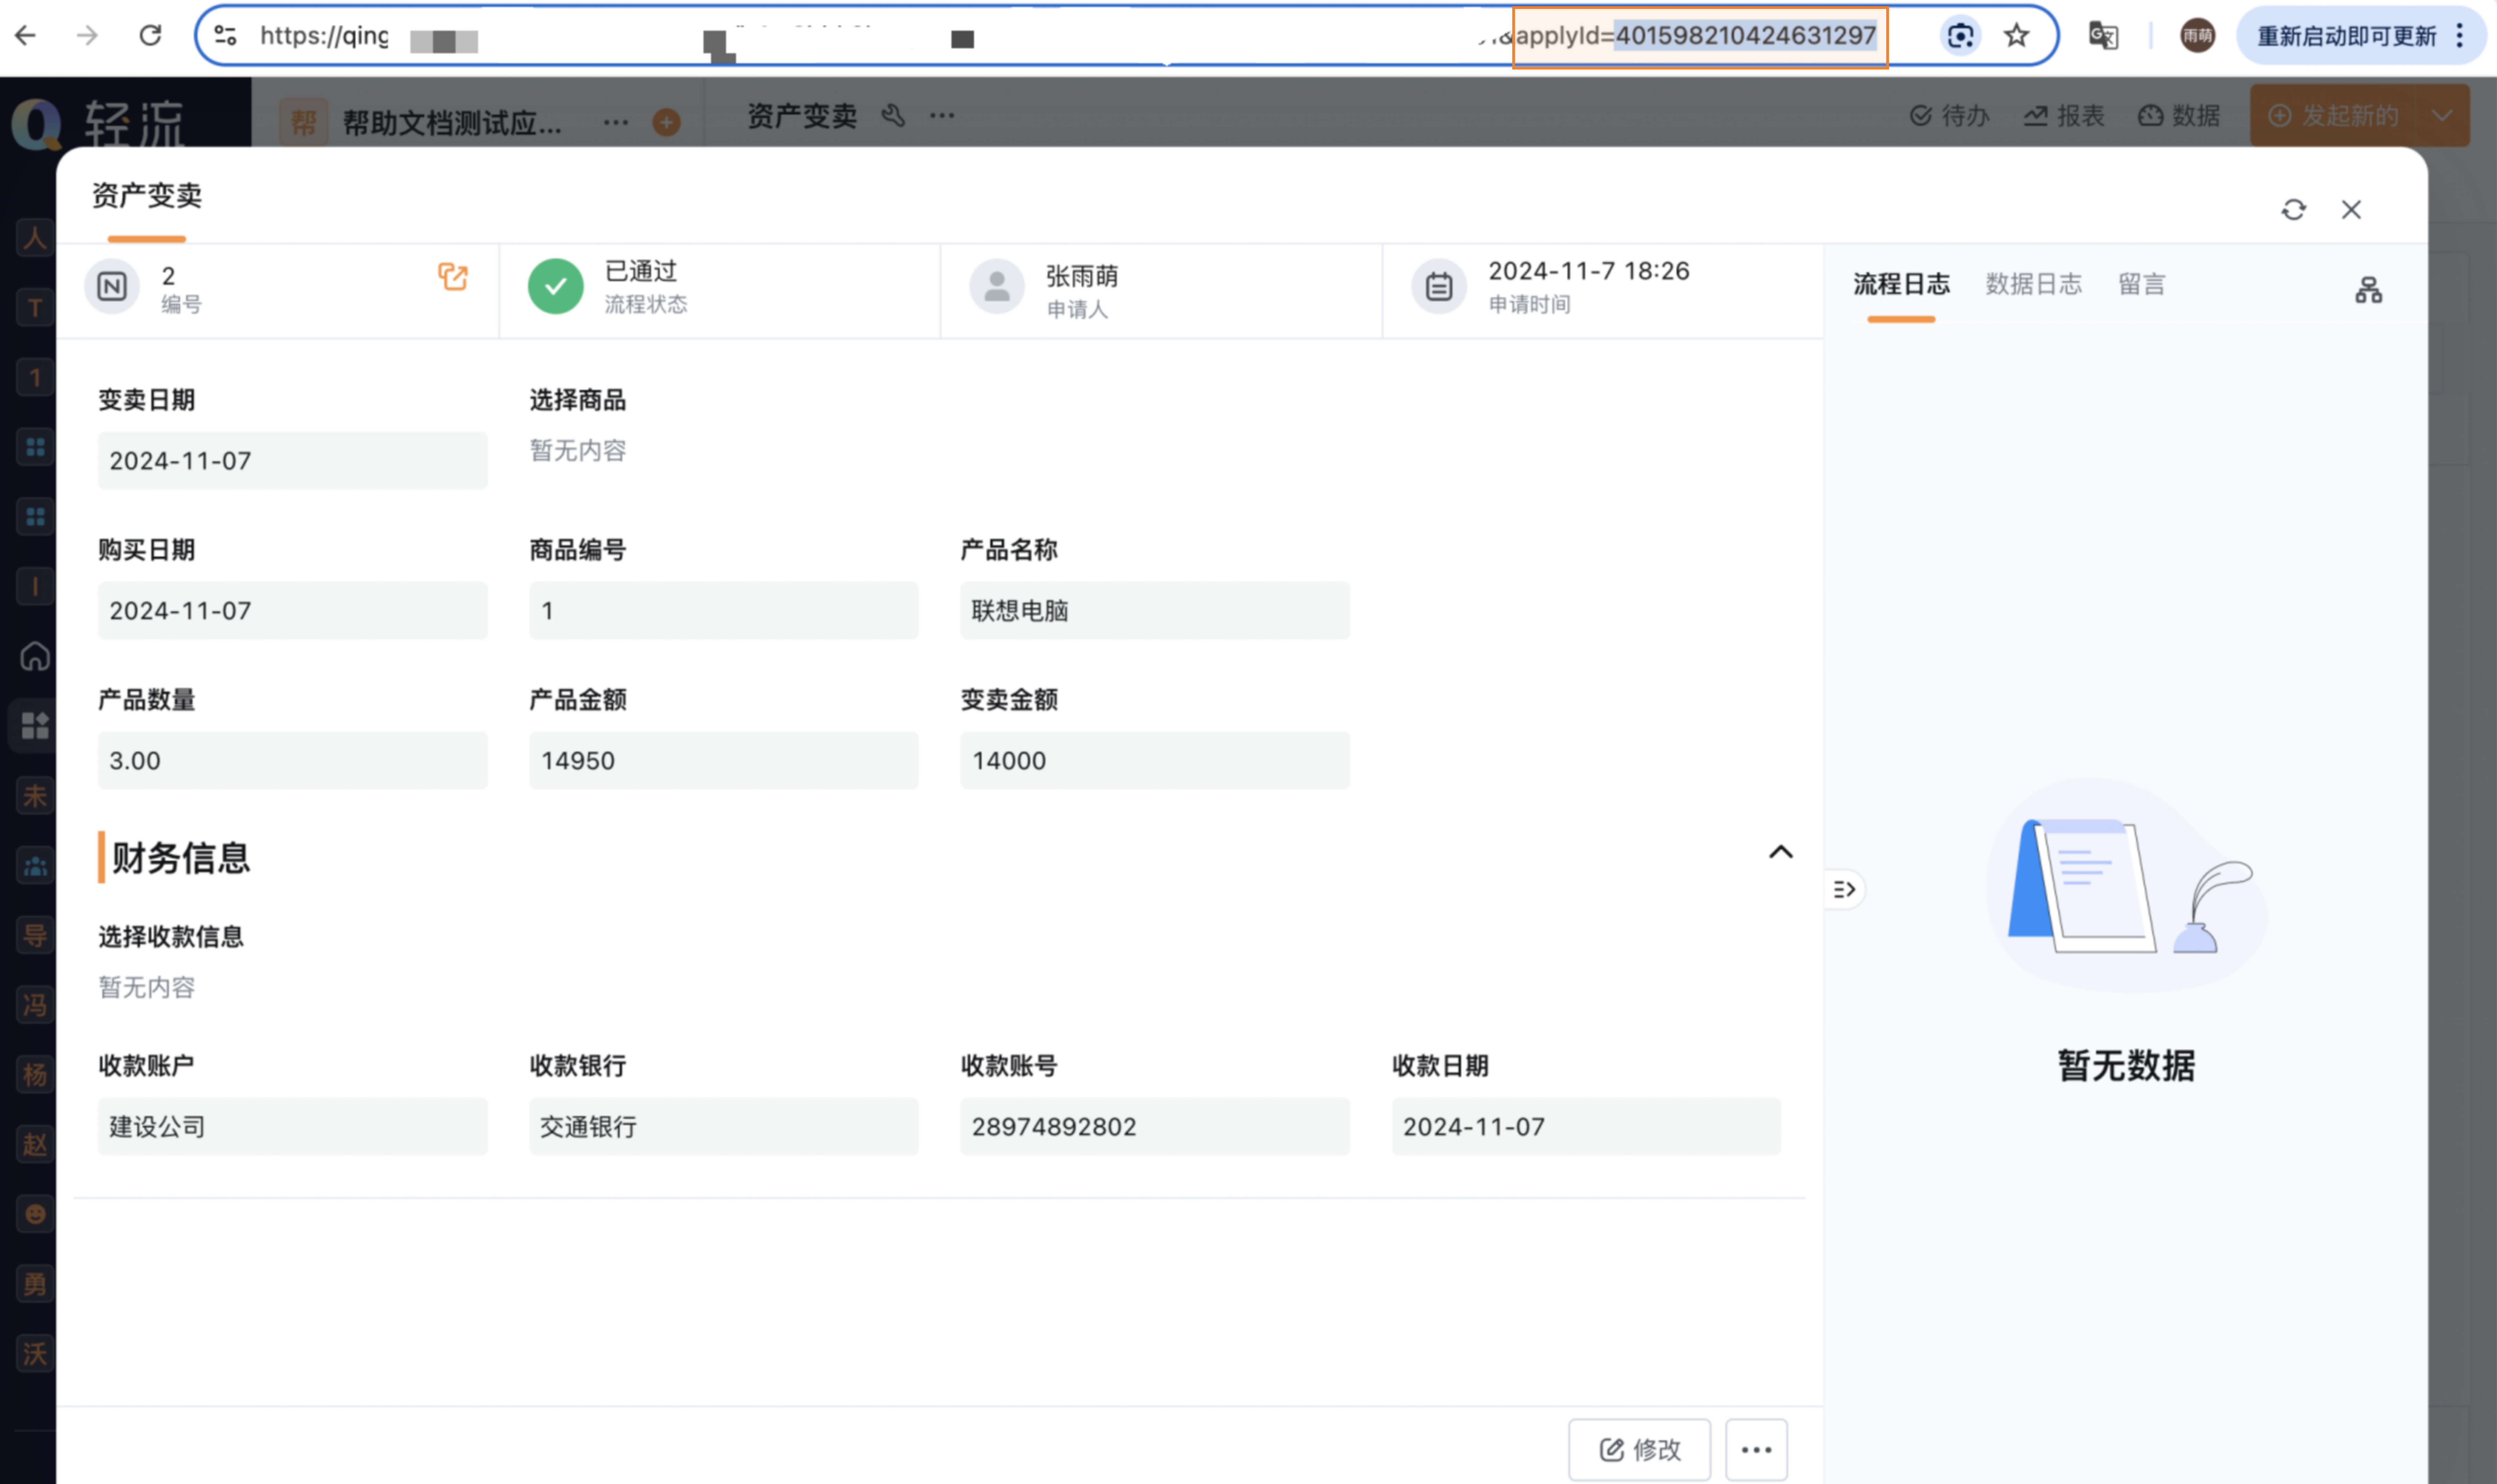Image resolution: width=2497 pixels, height=1484 pixels.
Task: Select the 资产变卖 dialog title tab
Action: (147, 196)
